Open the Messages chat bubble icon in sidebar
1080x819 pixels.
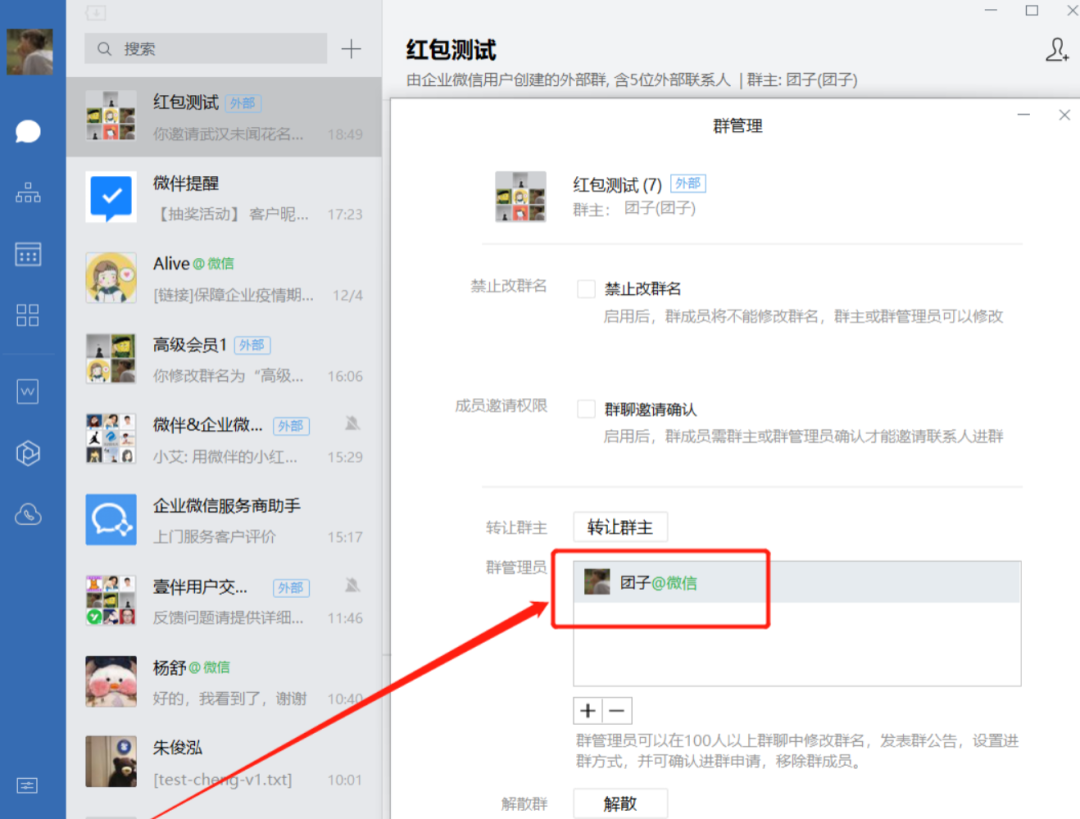[28, 131]
